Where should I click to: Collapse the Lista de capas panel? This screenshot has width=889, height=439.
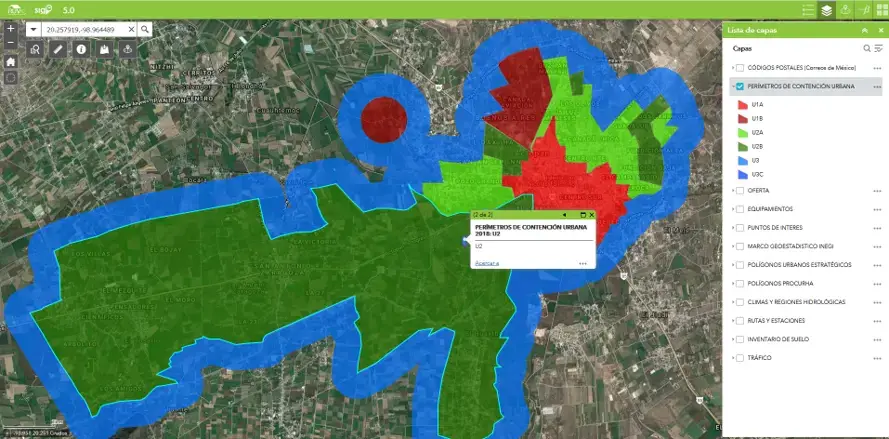coord(864,31)
